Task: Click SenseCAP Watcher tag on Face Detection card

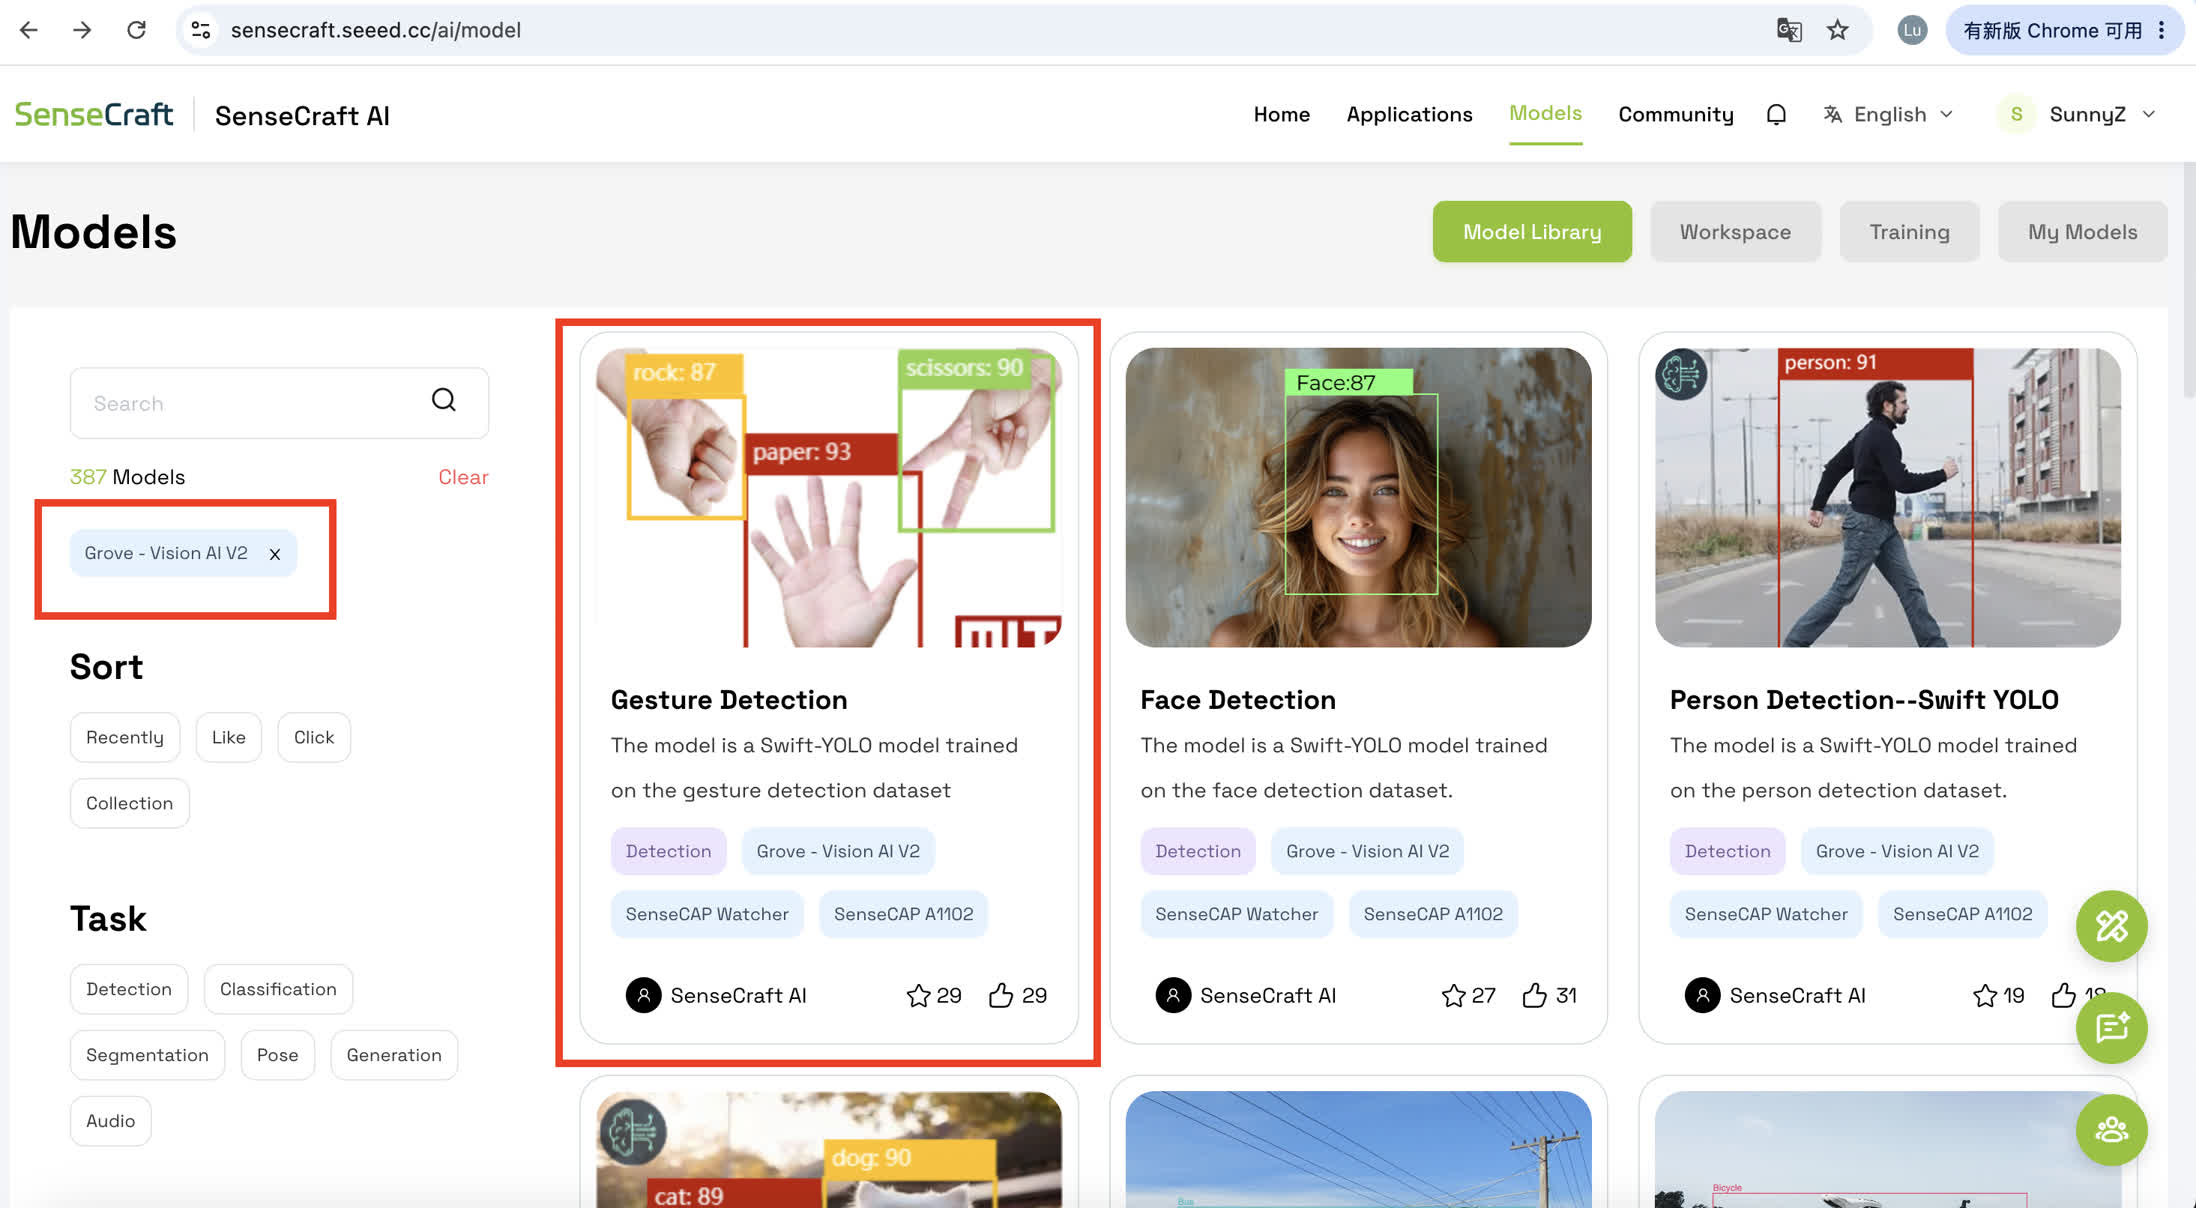Action: point(1236,914)
